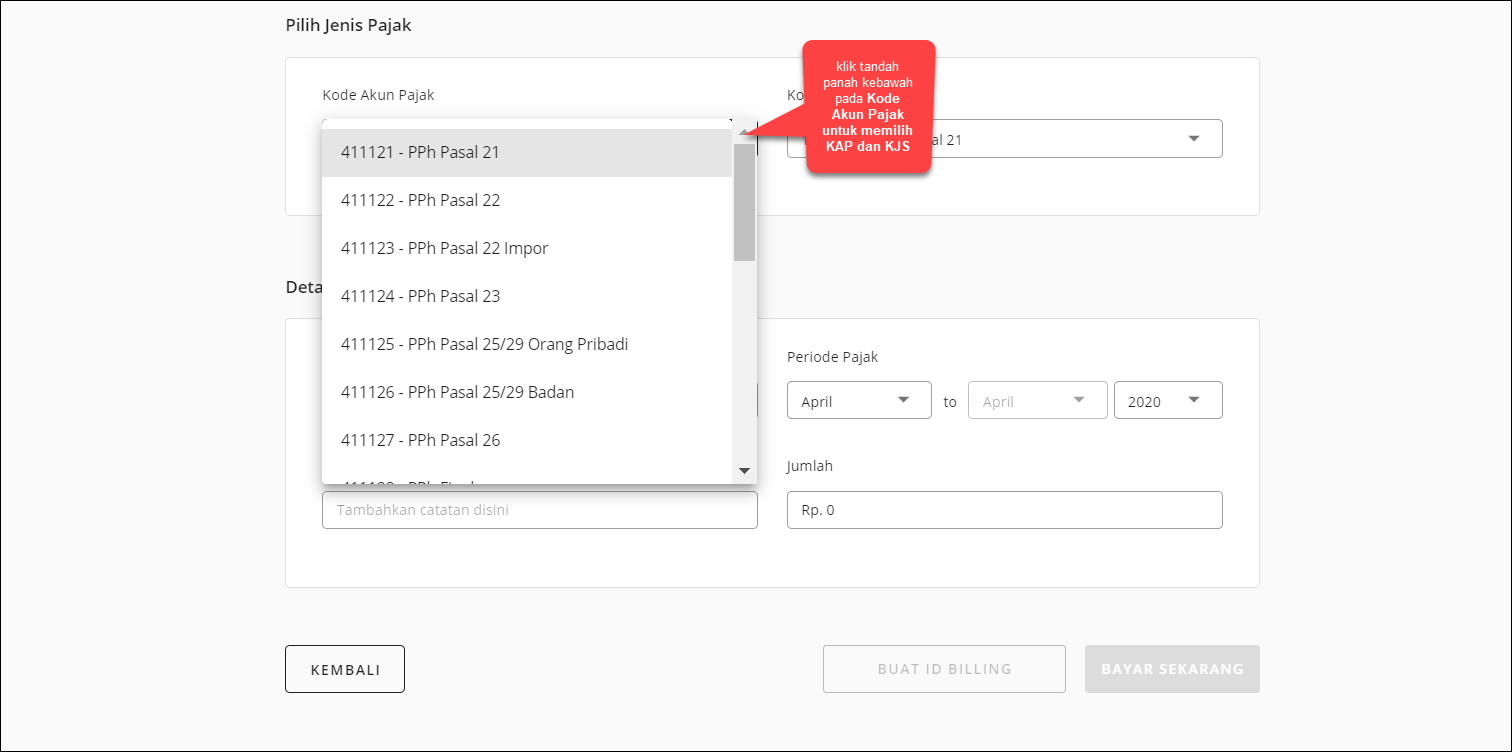
Task: Click the Pilih Jenis Pajak heading
Action: pos(348,25)
